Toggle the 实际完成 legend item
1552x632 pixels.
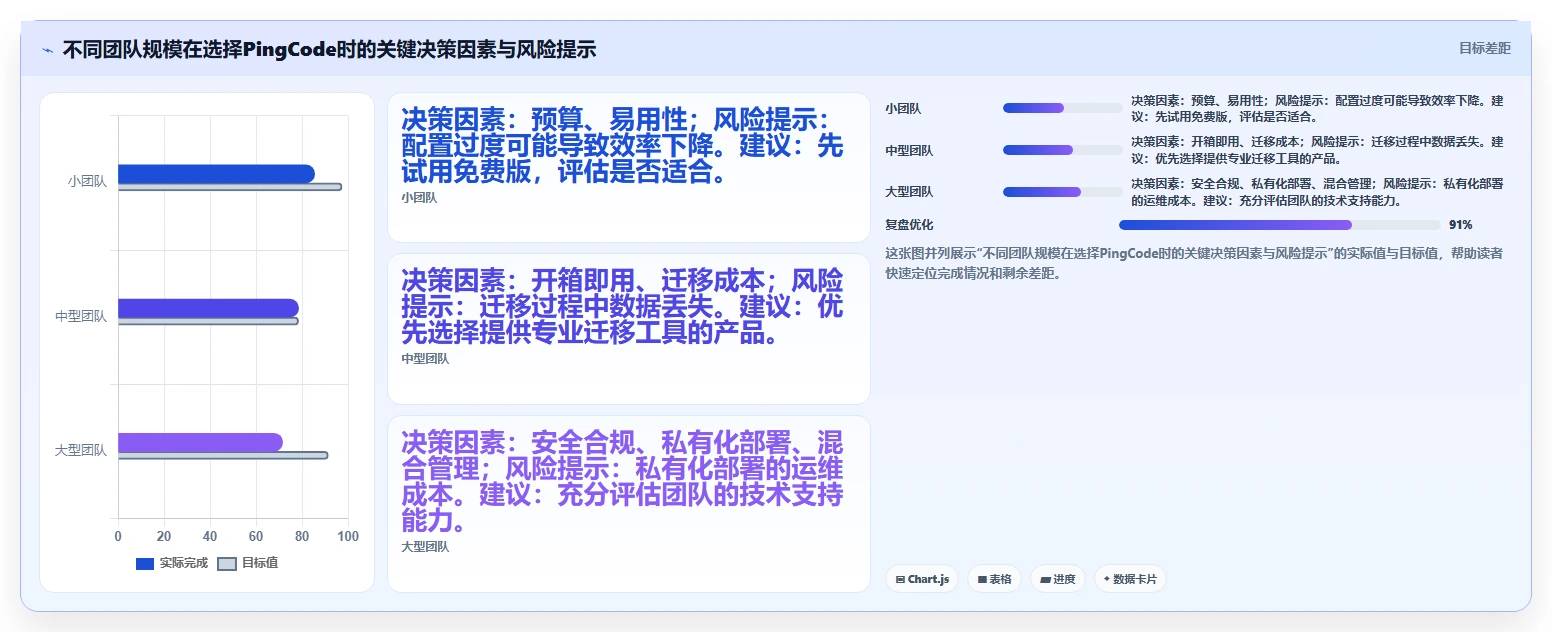coord(172,563)
